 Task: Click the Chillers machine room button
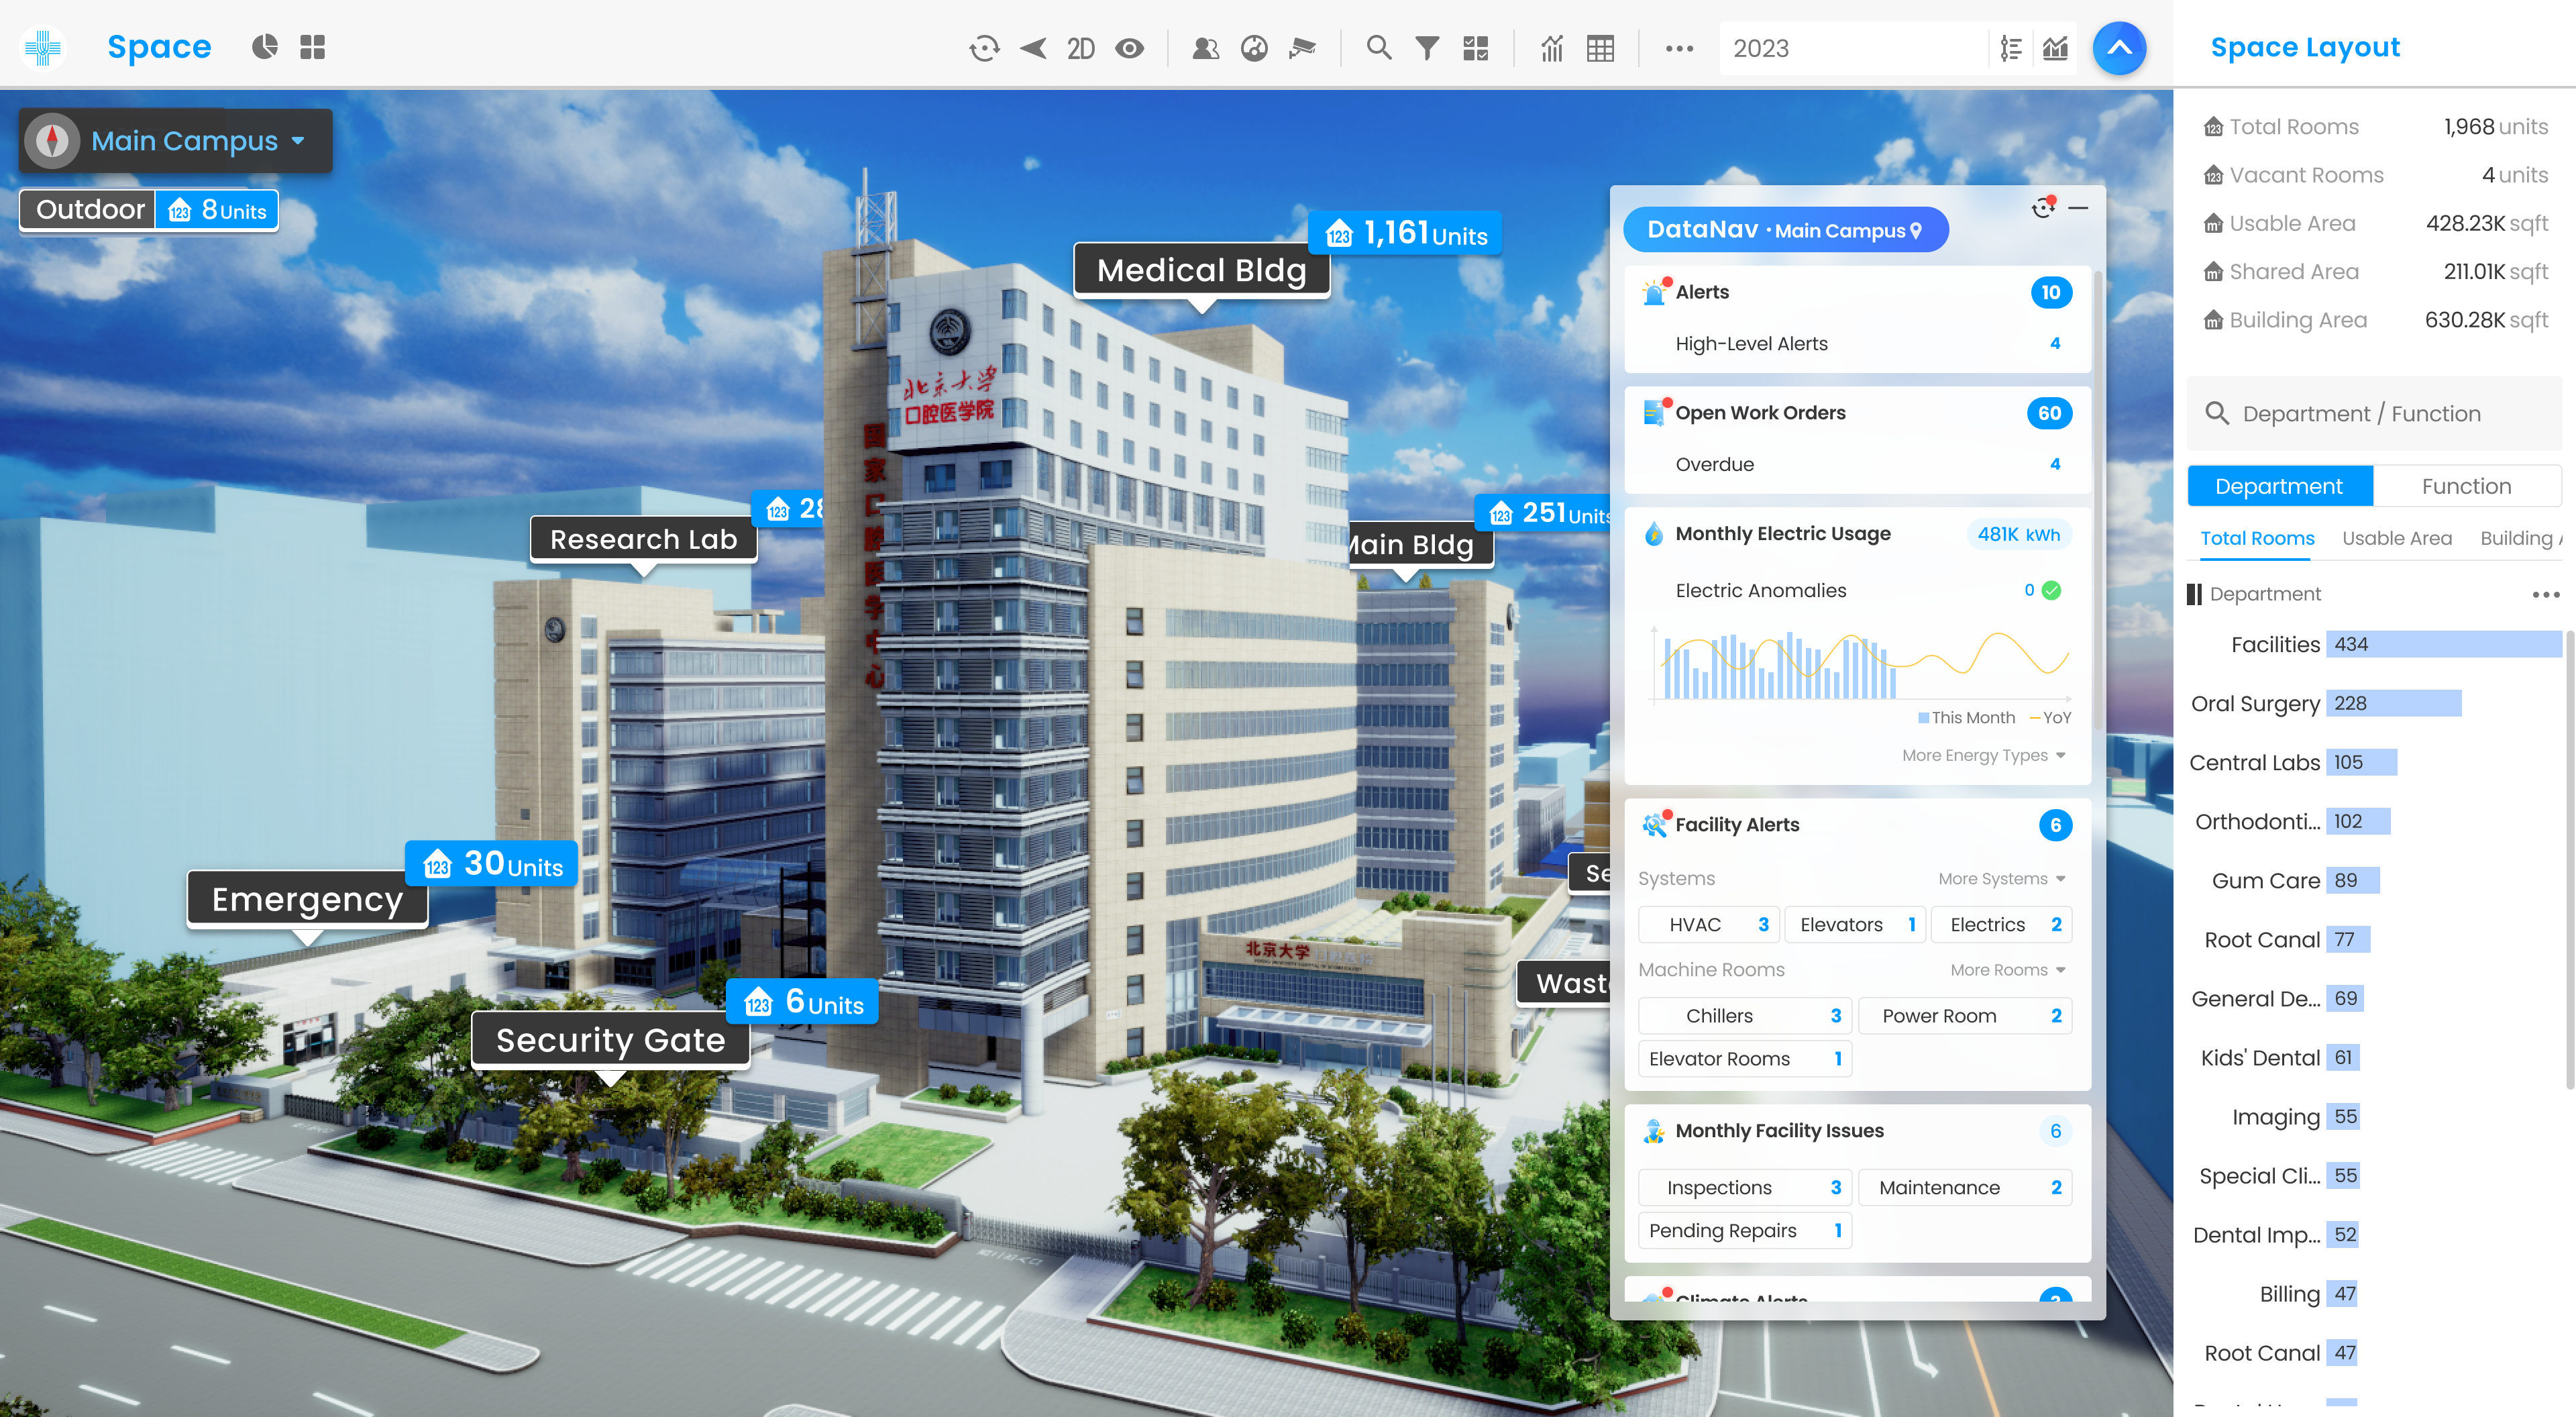pyautogui.click(x=1744, y=1015)
